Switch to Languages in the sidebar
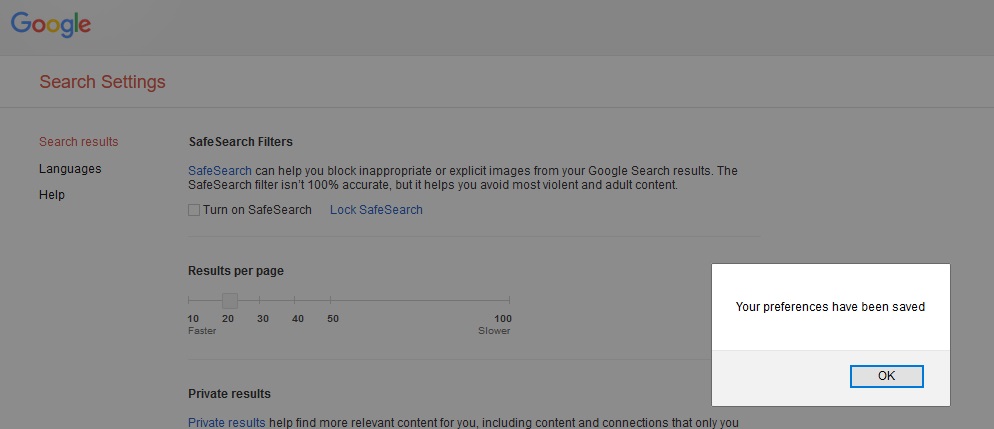Image resolution: width=994 pixels, height=429 pixels. 70,169
